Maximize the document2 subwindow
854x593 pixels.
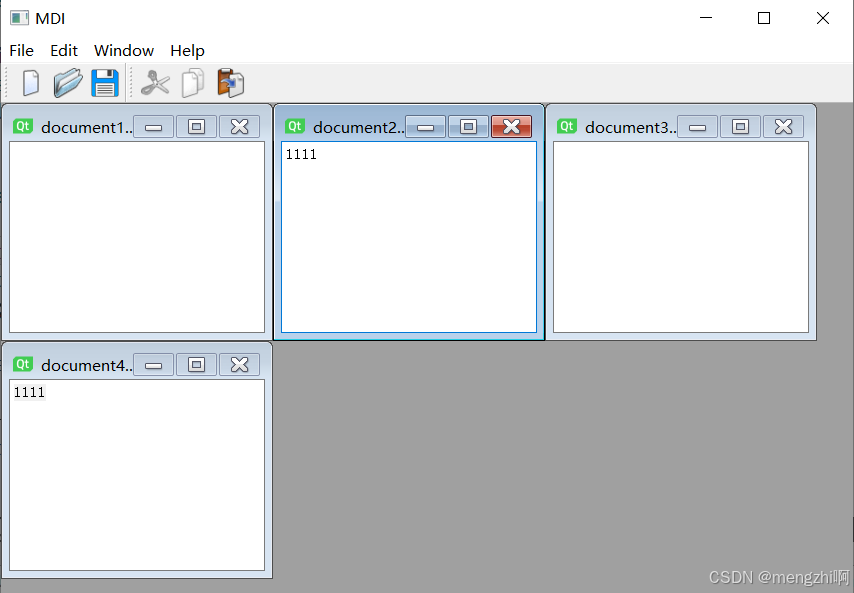pos(468,127)
